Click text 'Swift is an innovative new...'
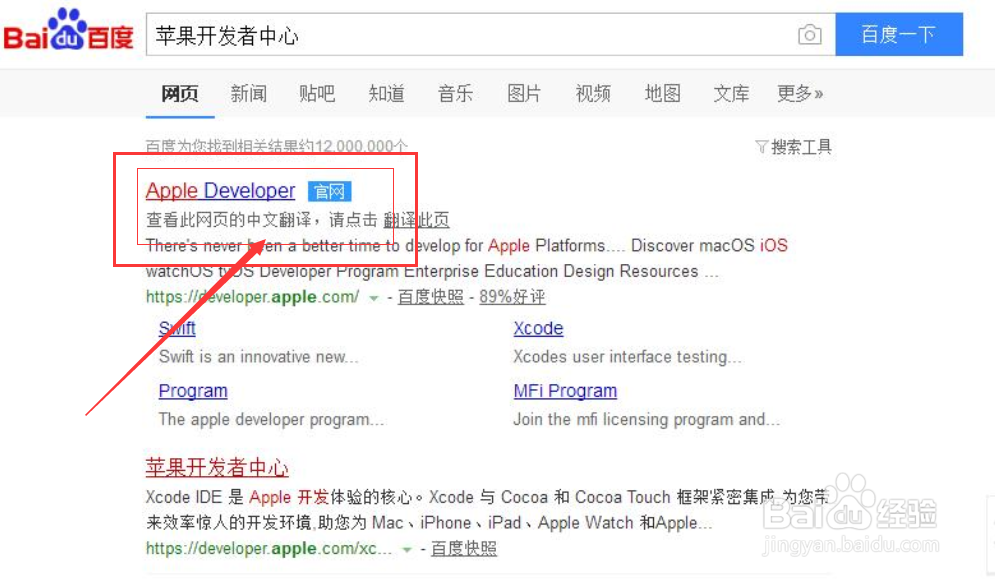995x579 pixels. coord(258,357)
